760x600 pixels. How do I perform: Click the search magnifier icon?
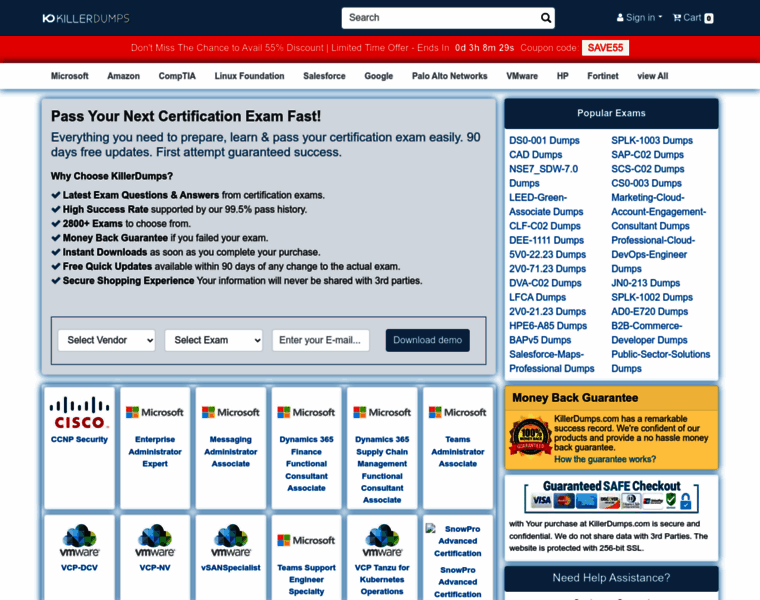[x=546, y=18]
